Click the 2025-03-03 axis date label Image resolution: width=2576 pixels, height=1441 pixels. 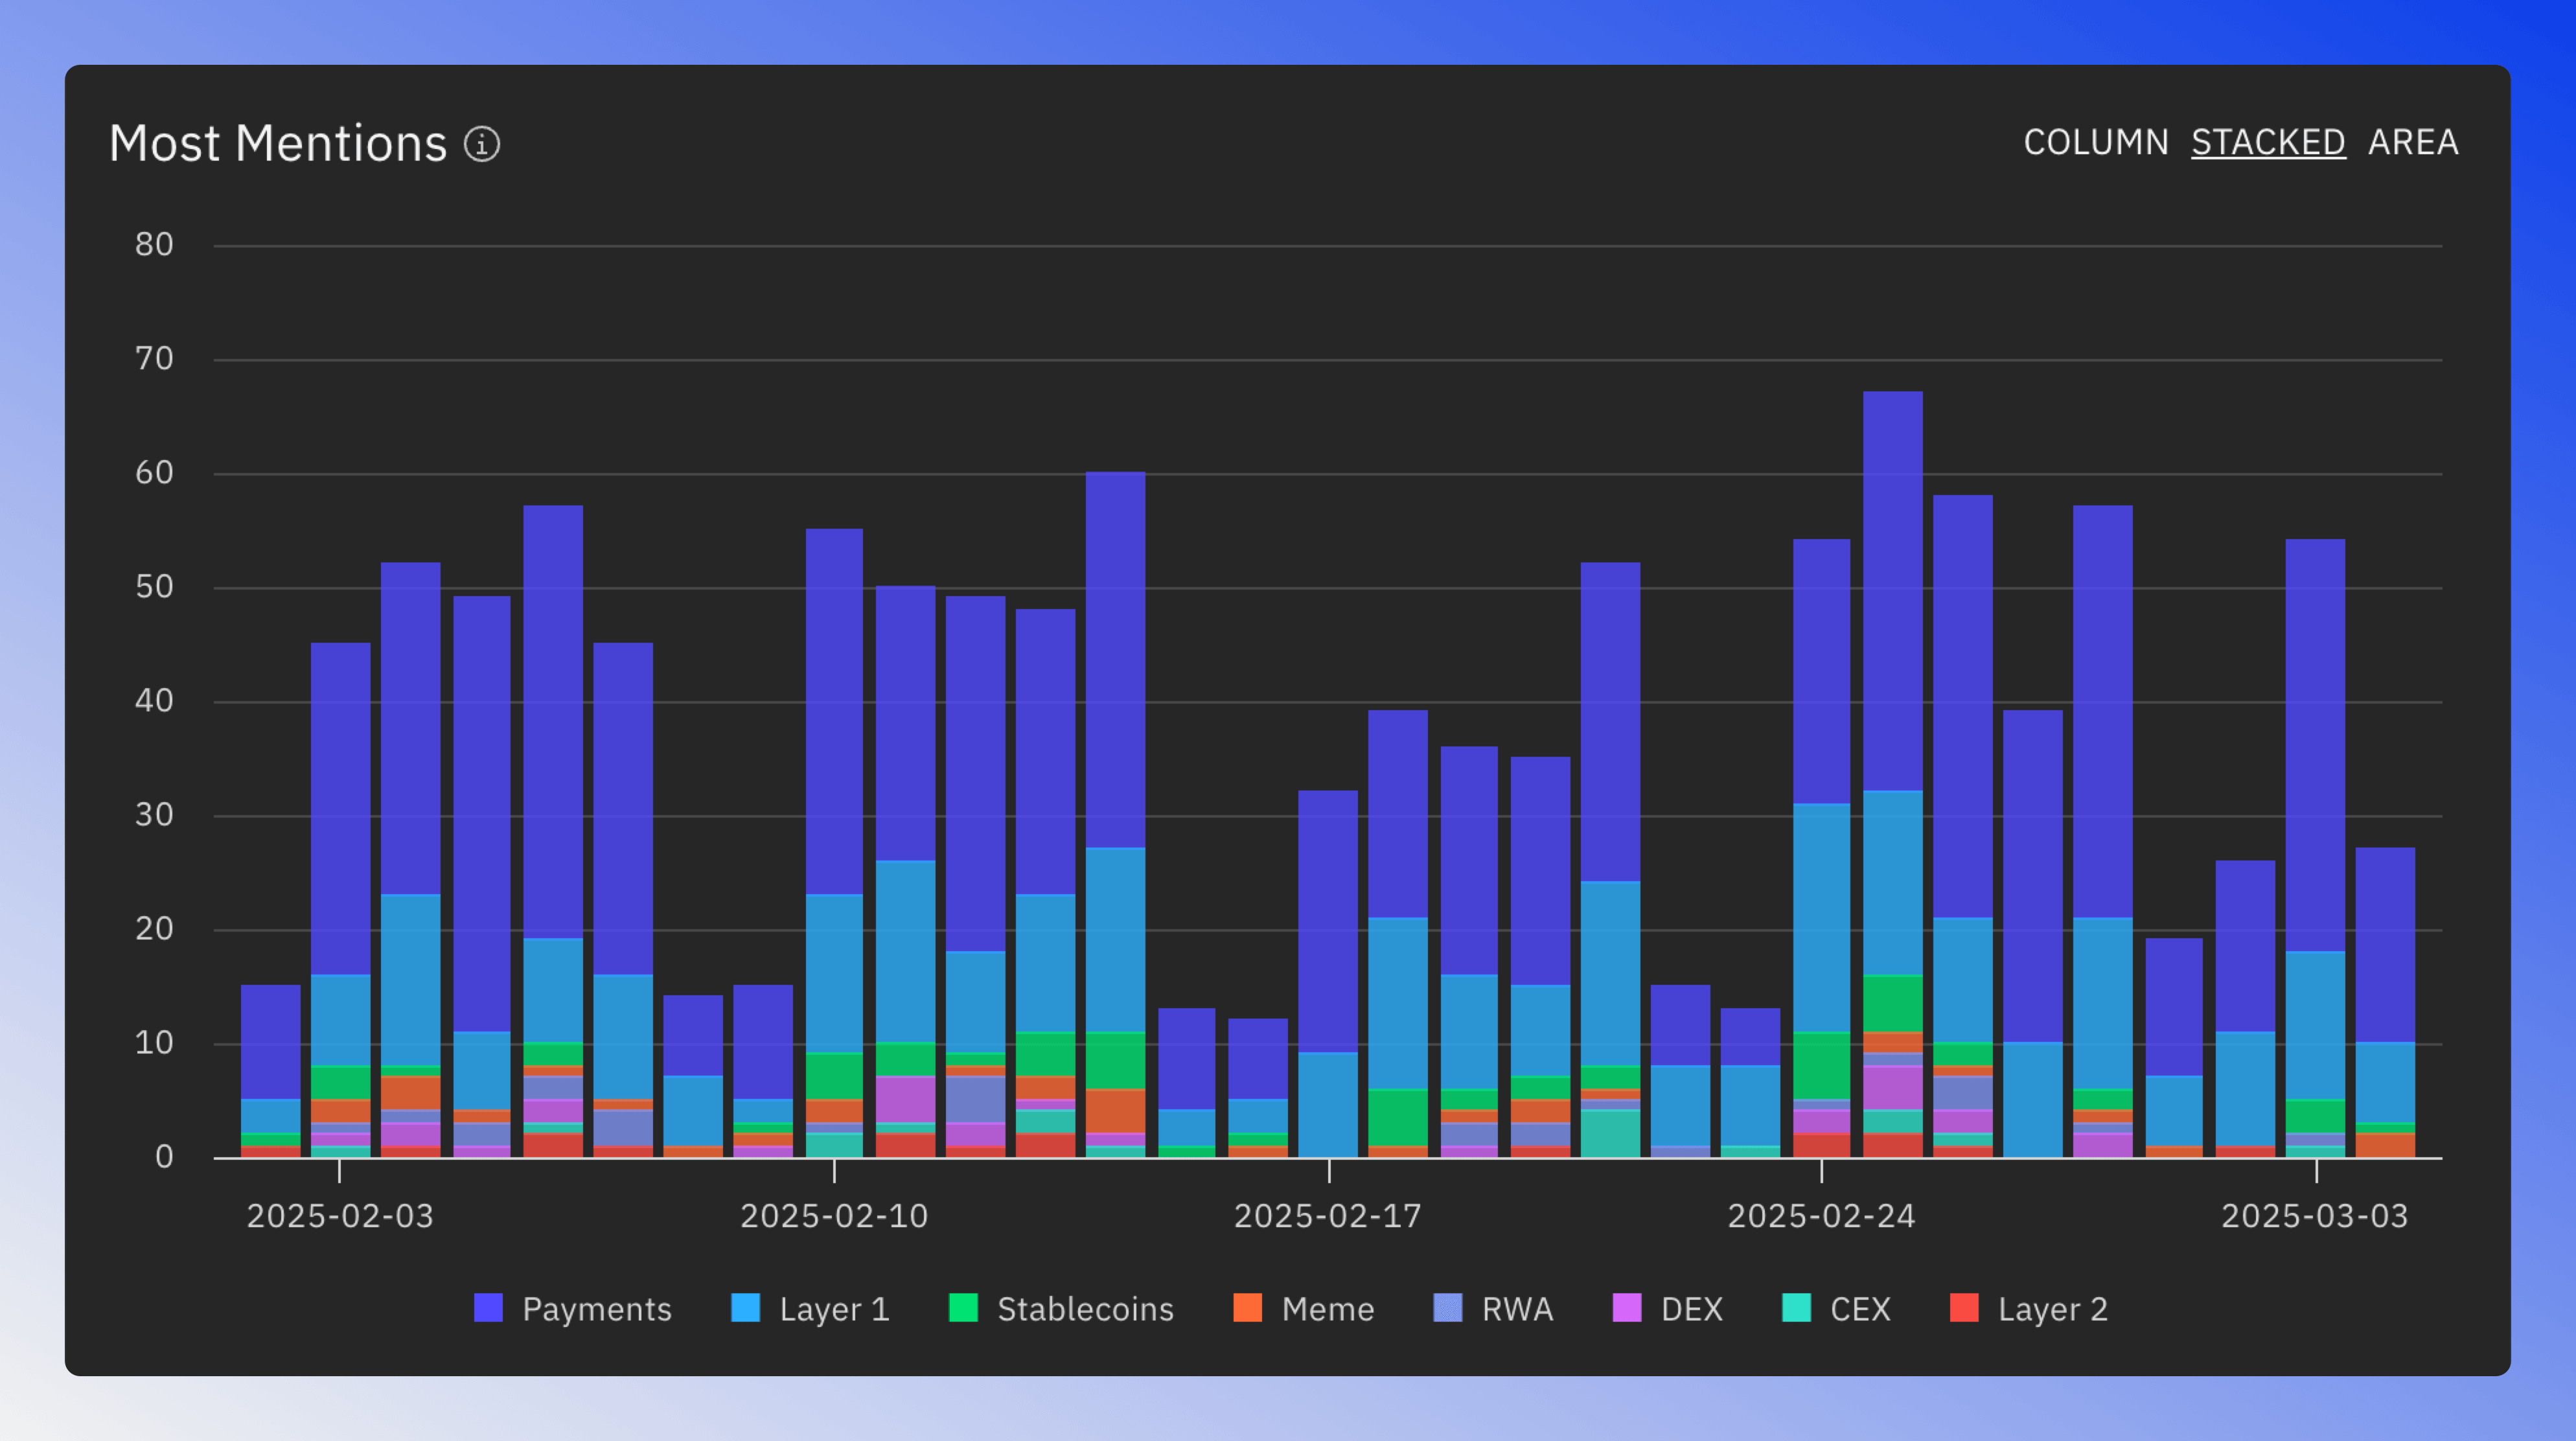(x=2315, y=1216)
